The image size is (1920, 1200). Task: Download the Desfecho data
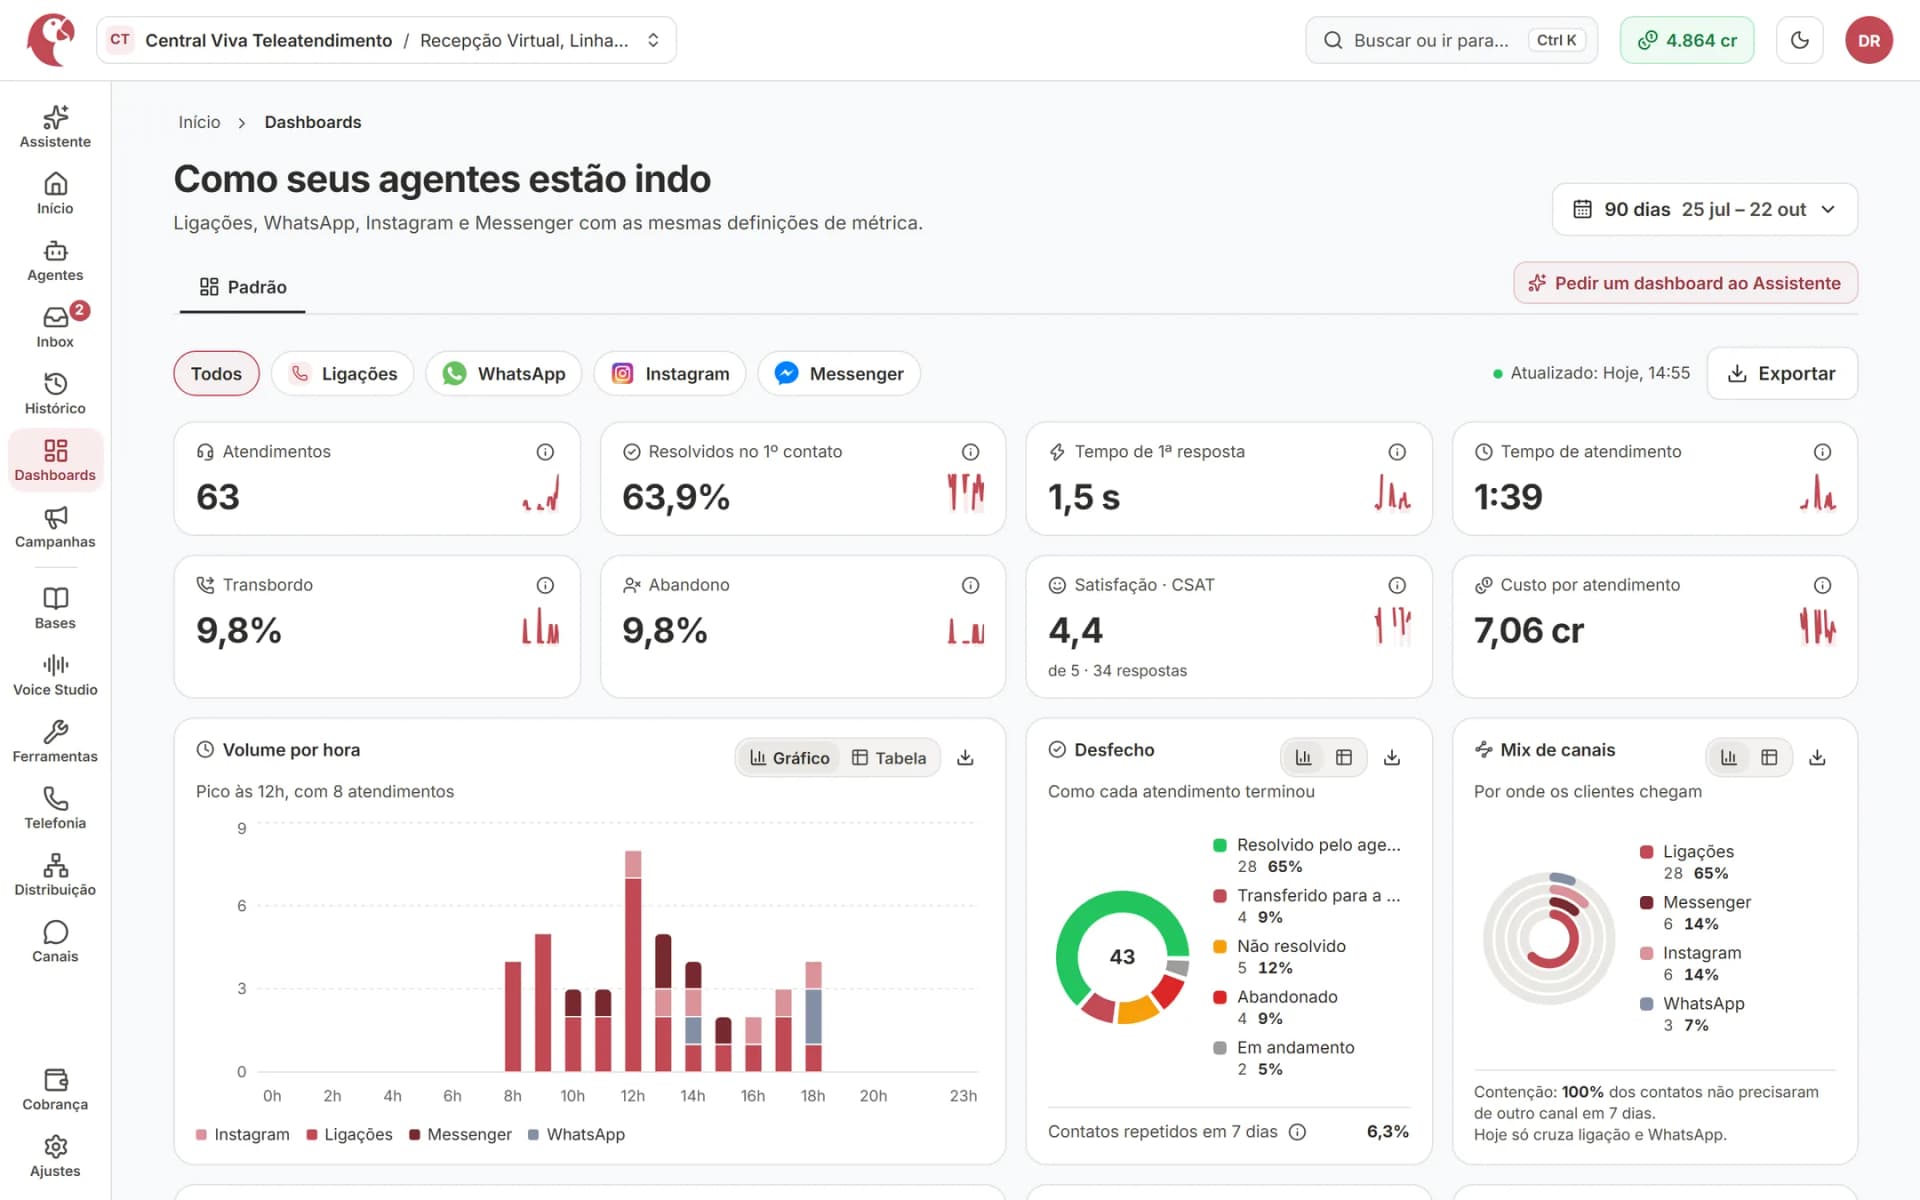[x=1391, y=758]
